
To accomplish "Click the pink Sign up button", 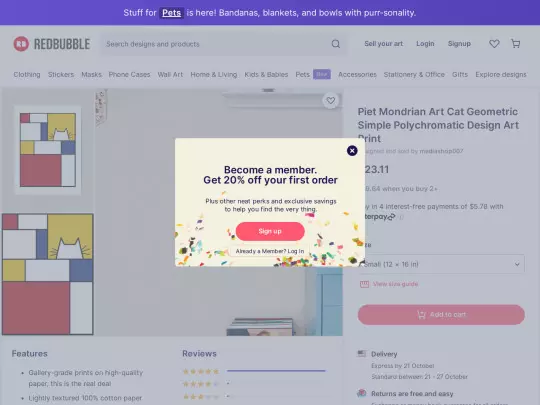I will click(x=270, y=231).
